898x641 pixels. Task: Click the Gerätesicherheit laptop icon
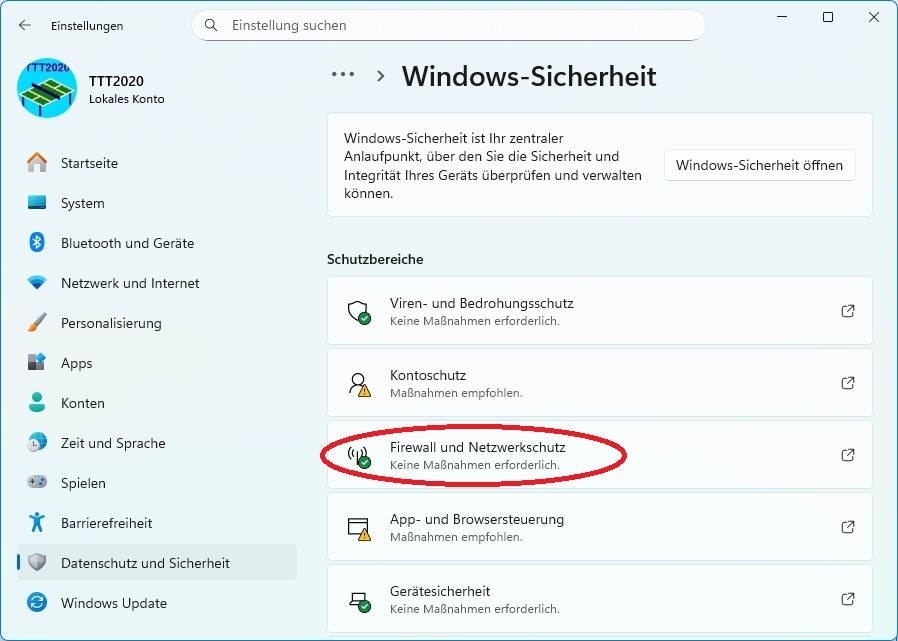359,601
